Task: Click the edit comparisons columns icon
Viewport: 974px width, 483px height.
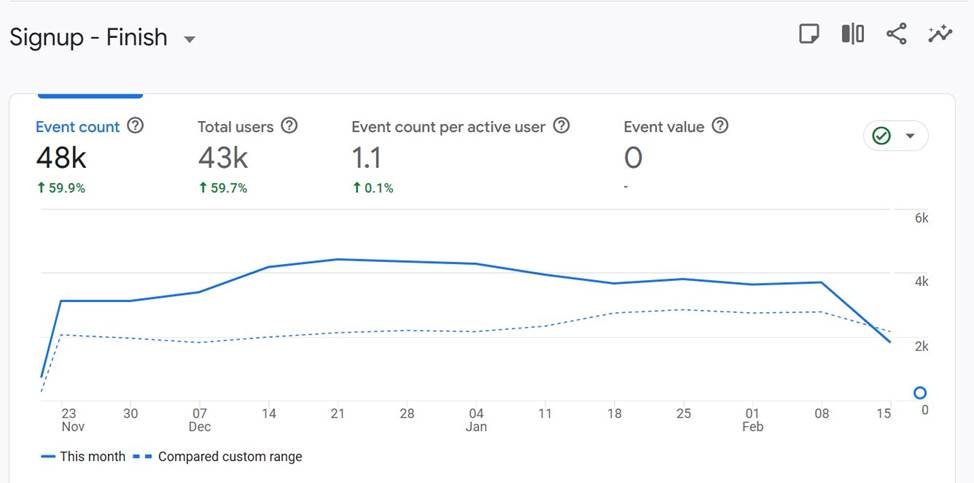Action: click(x=852, y=35)
